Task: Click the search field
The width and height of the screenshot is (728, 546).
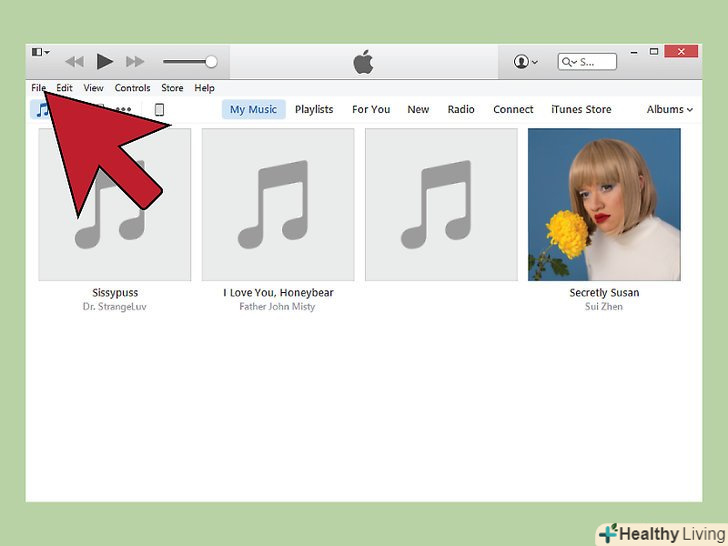Action: tap(587, 62)
